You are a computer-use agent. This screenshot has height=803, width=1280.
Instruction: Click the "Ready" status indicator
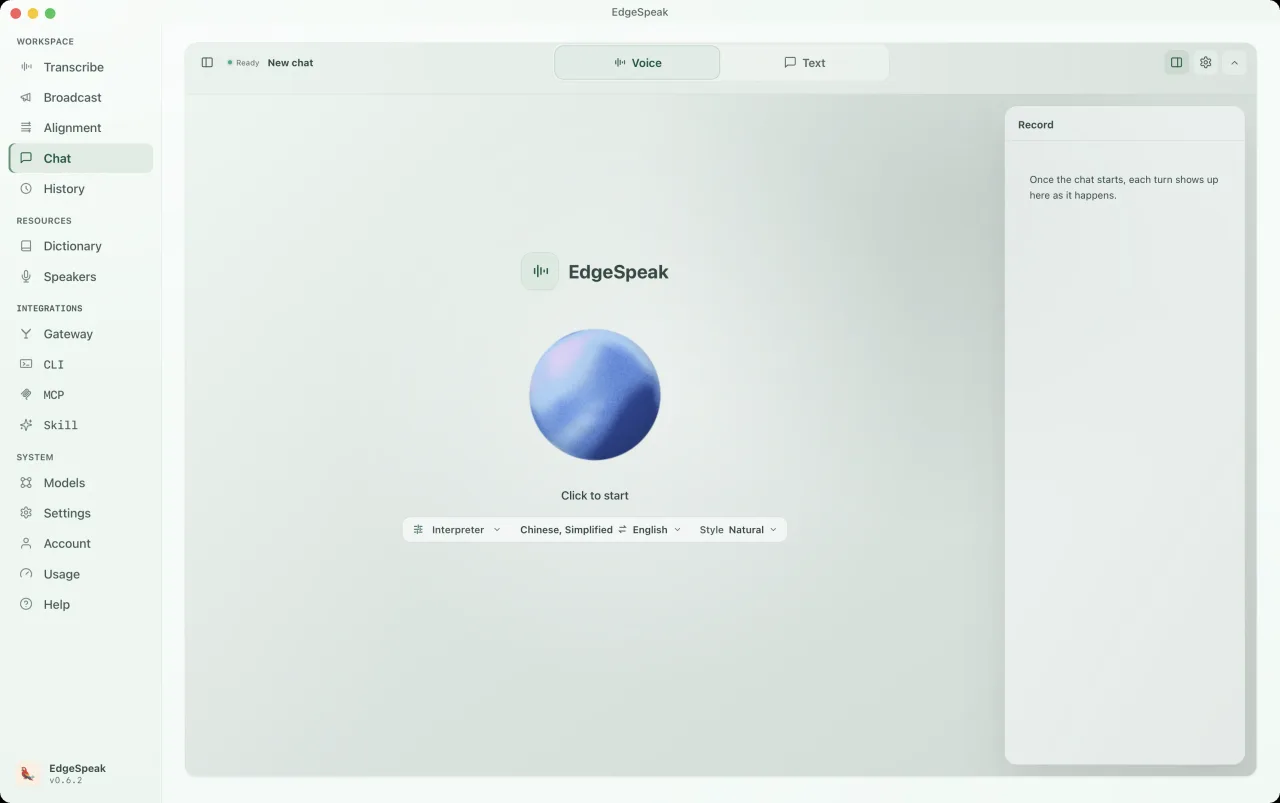243,63
